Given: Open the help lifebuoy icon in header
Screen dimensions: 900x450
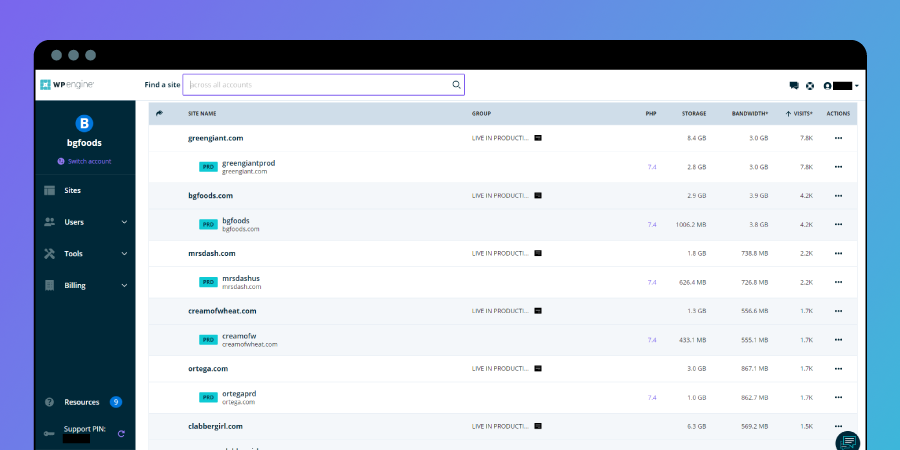Looking at the screenshot, I should pos(810,86).
